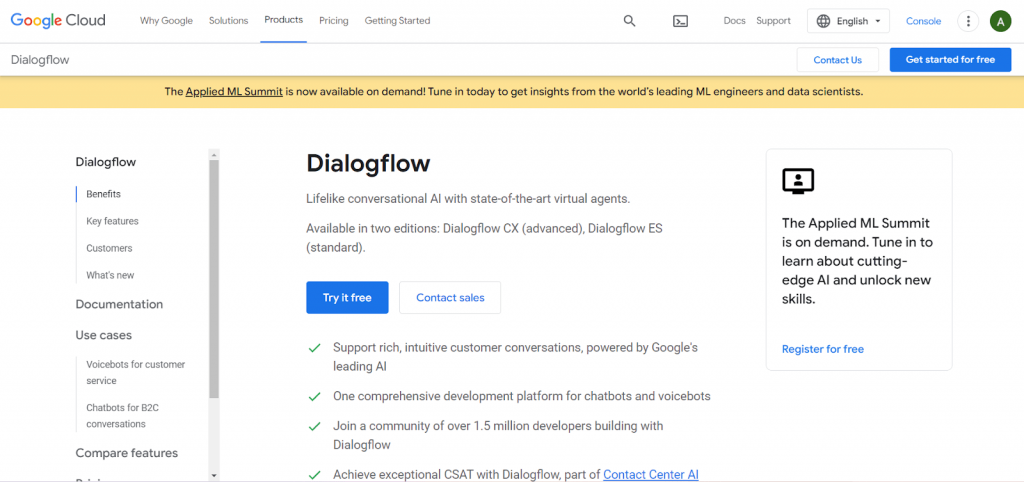
Task: Jump to What's new in the sidebar
Action: coord(110,276)
